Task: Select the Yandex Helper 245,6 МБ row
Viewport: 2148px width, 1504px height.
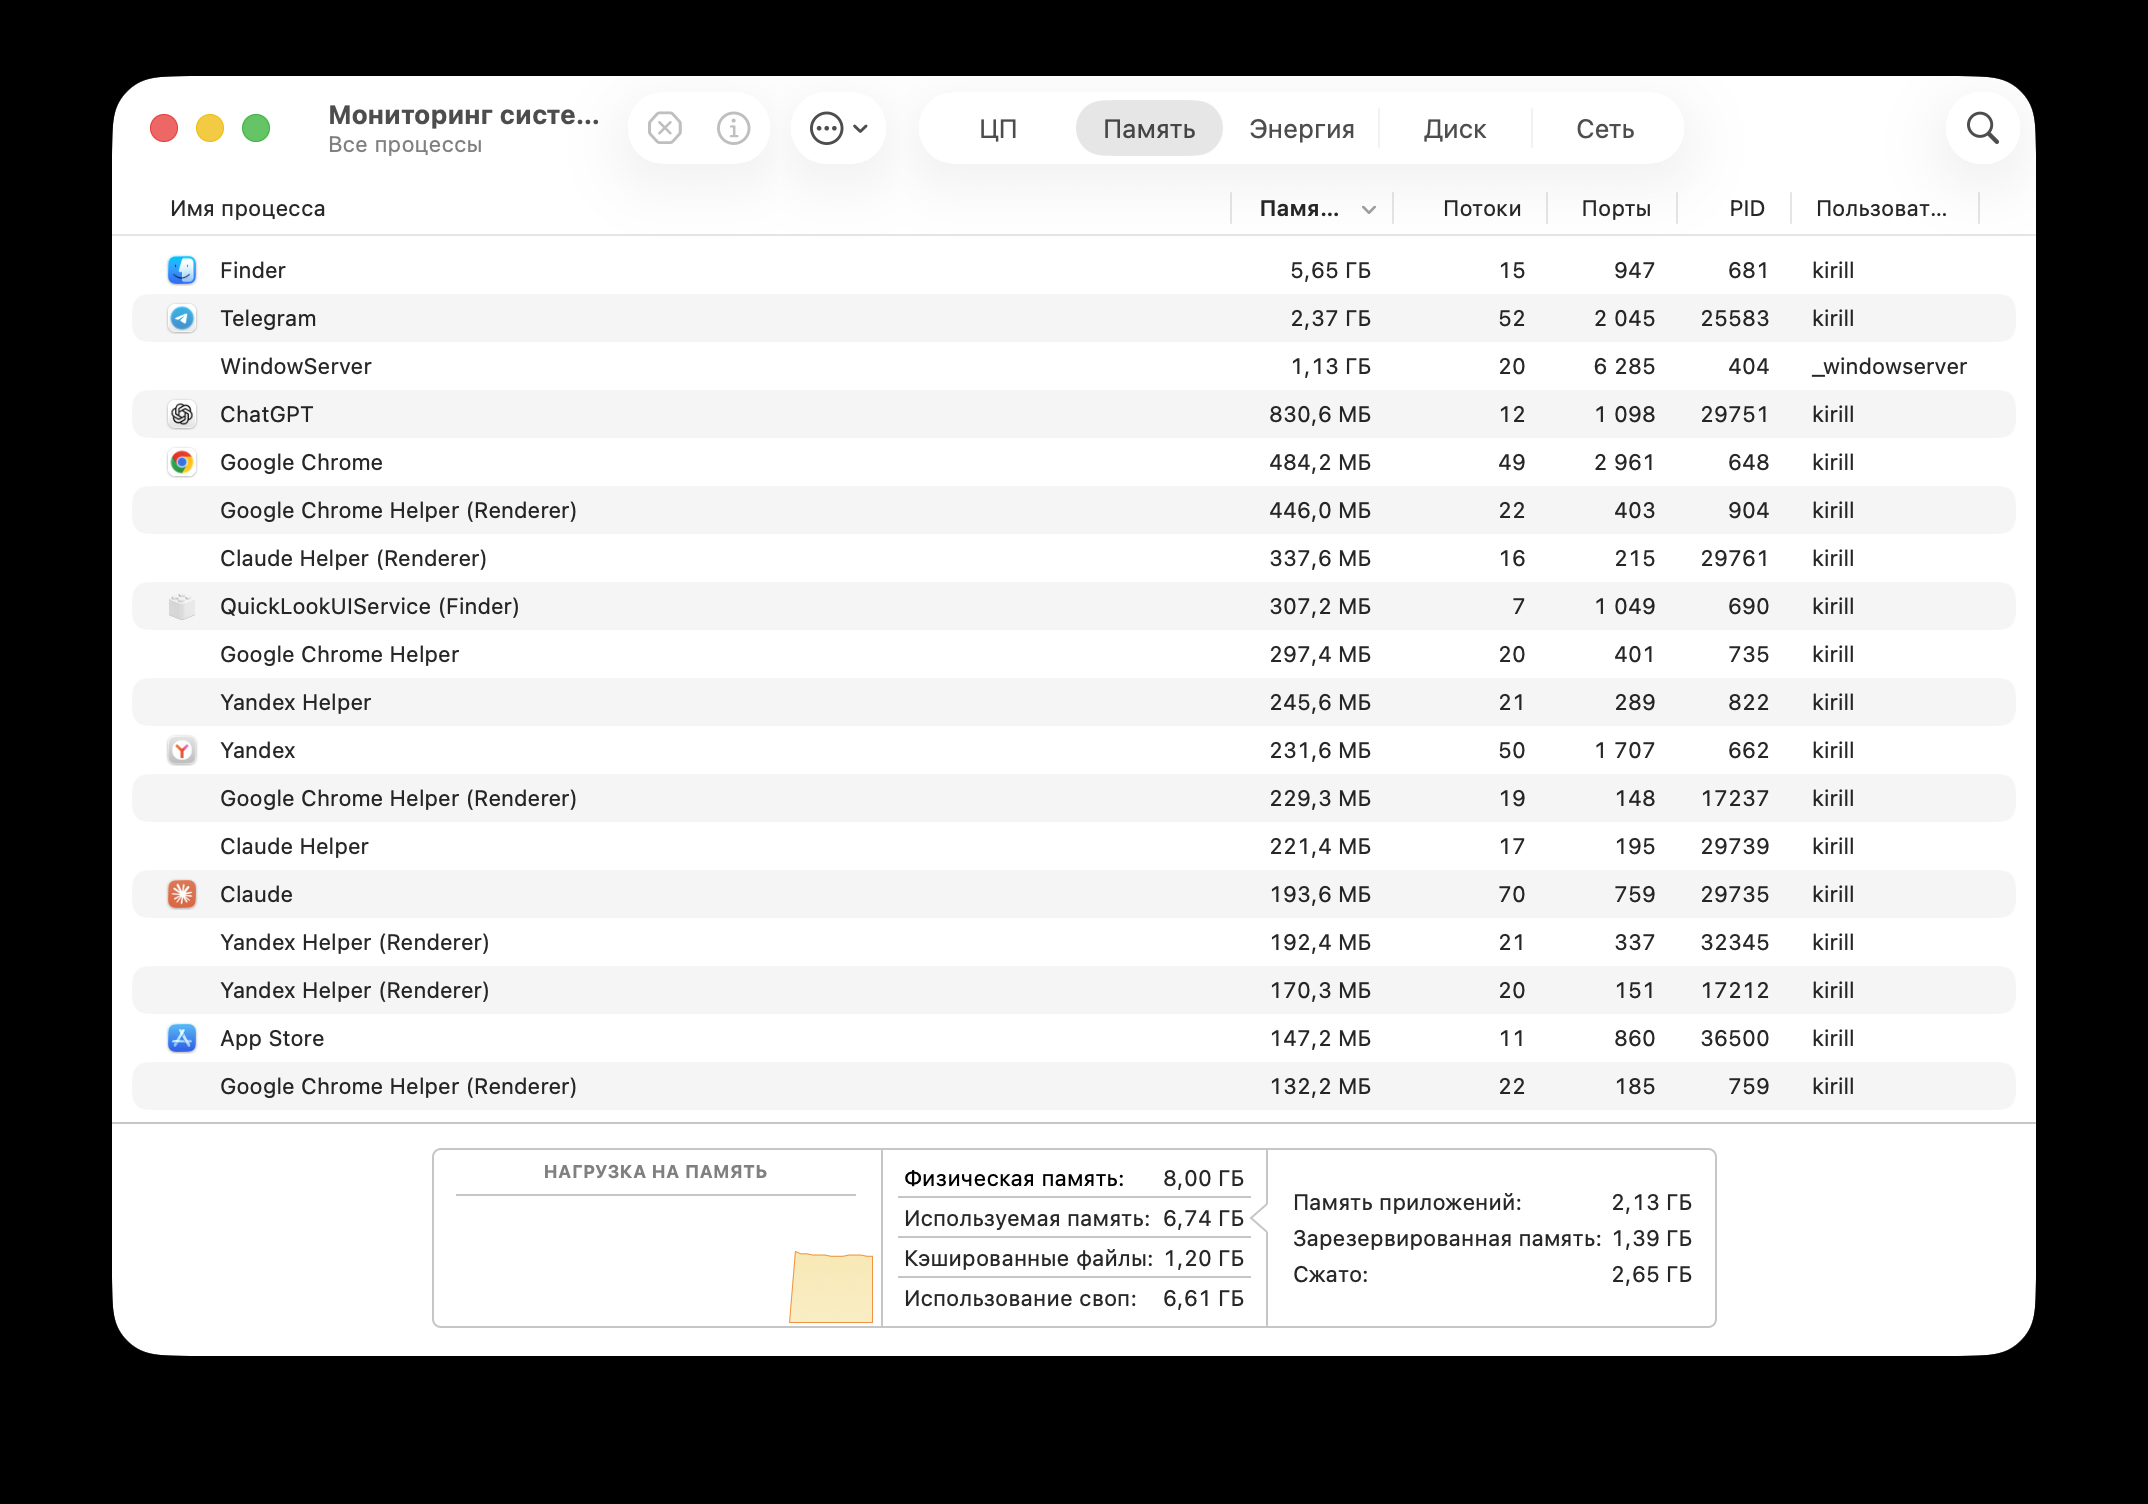Action: point(1073,702)
